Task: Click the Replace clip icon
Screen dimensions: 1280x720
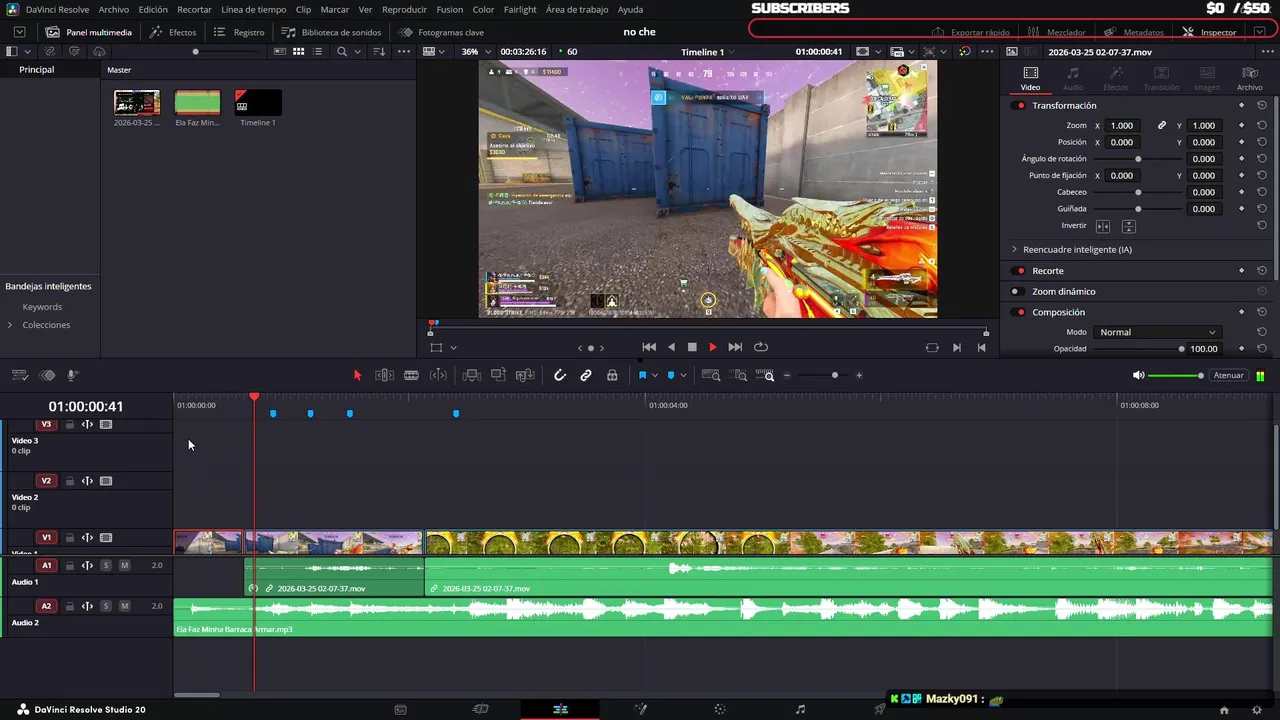Action: pyautogui.click(x=525, y=375)
